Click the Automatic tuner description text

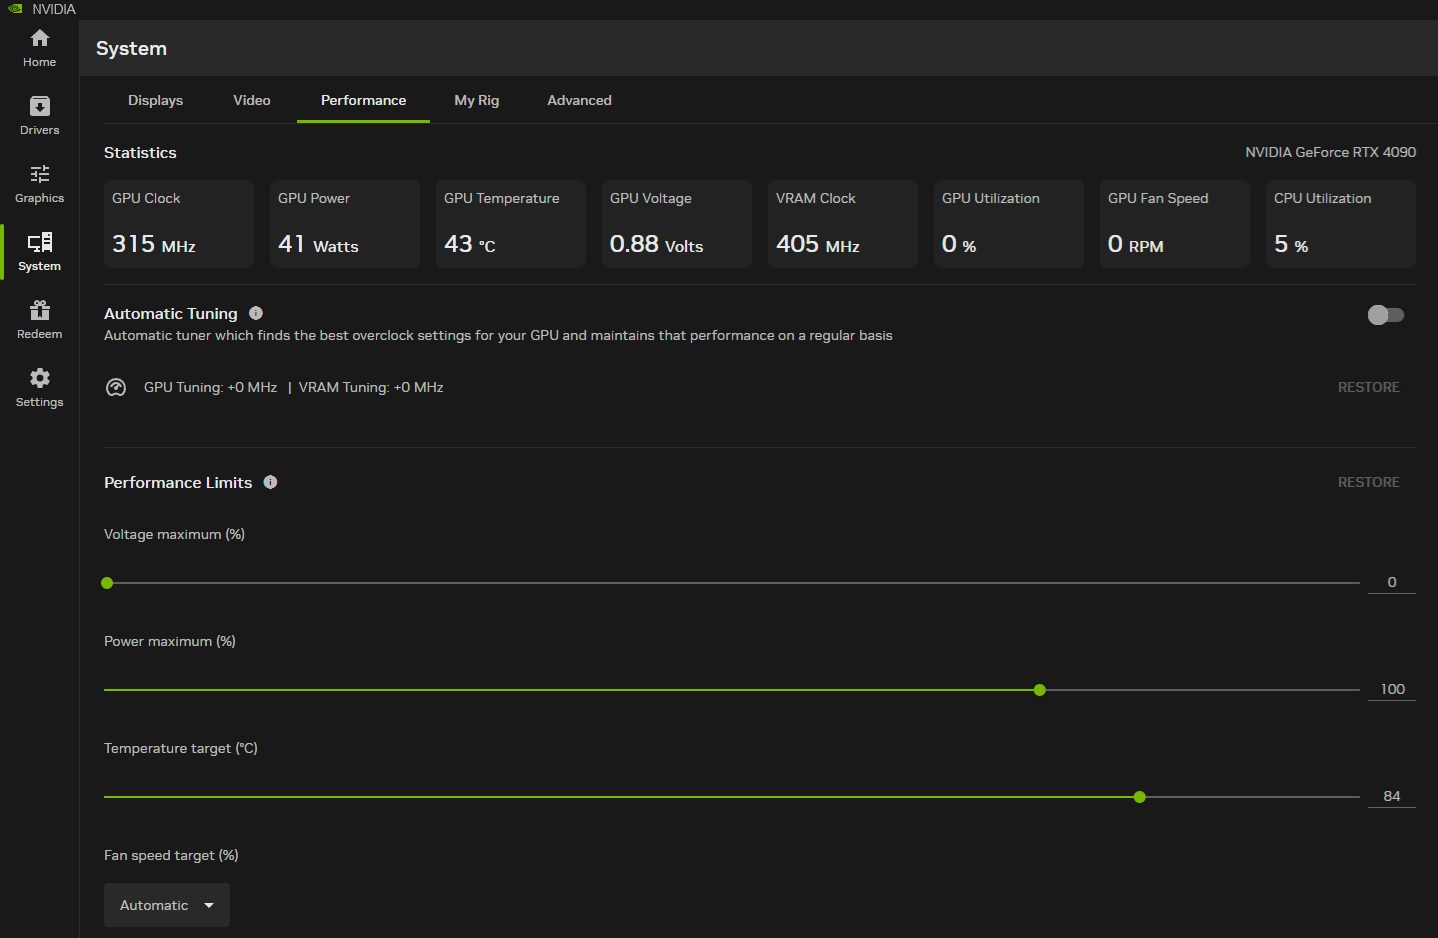pyautogui.click(x=498, y=335)
